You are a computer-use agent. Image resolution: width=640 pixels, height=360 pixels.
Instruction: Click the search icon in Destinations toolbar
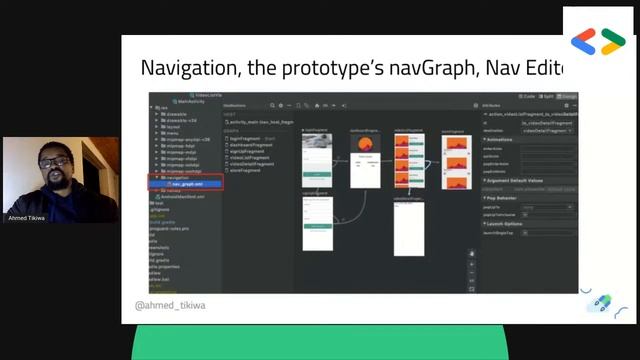tap(272, 106)
